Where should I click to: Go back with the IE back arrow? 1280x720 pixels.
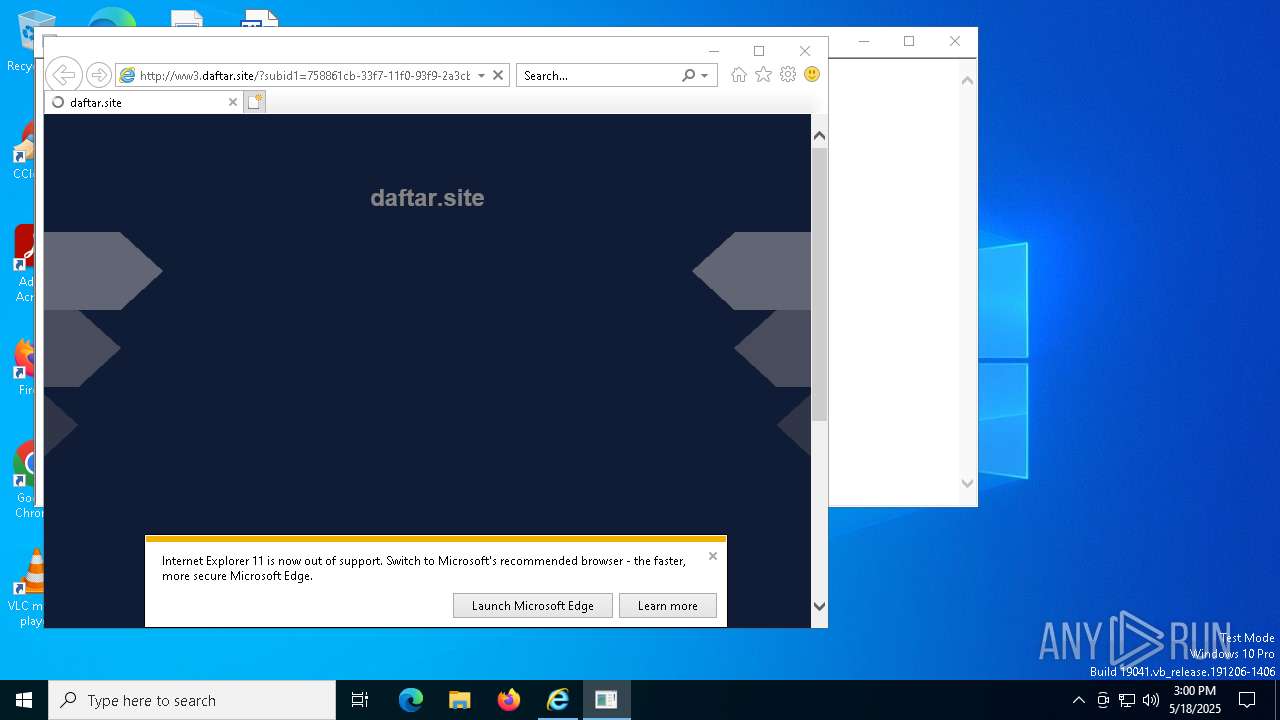pyautogui.click(x=63, y=75)
